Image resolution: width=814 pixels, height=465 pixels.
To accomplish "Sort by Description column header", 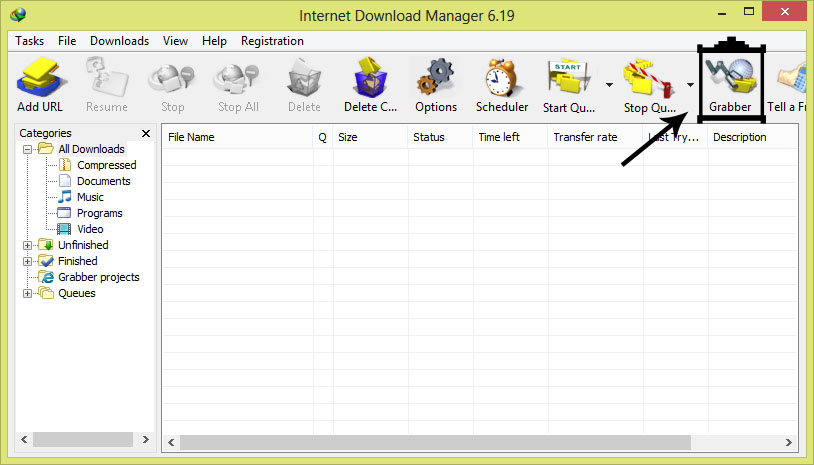I will [753, 137].
